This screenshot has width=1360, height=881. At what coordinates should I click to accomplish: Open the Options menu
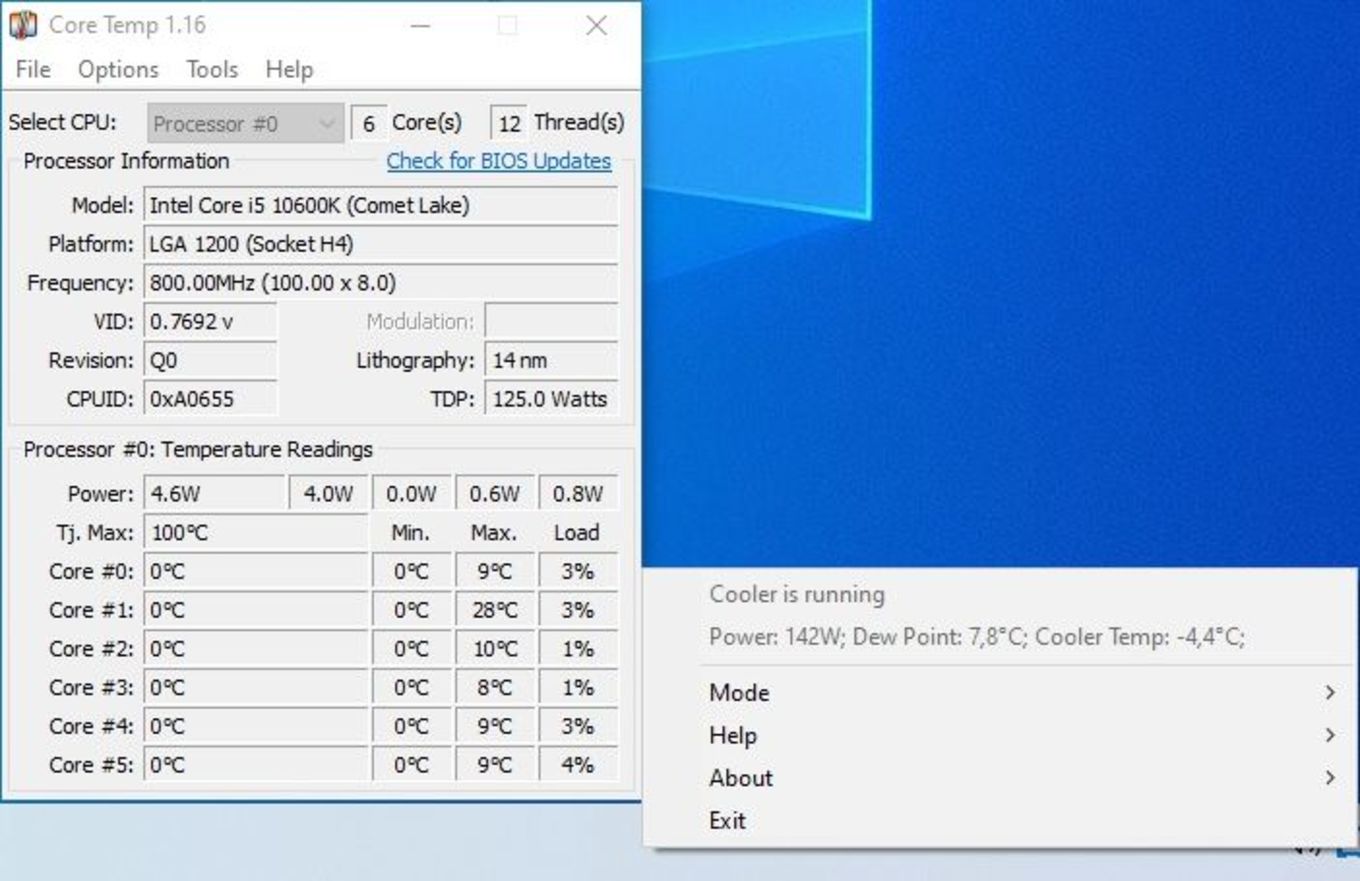click(118, 70)
